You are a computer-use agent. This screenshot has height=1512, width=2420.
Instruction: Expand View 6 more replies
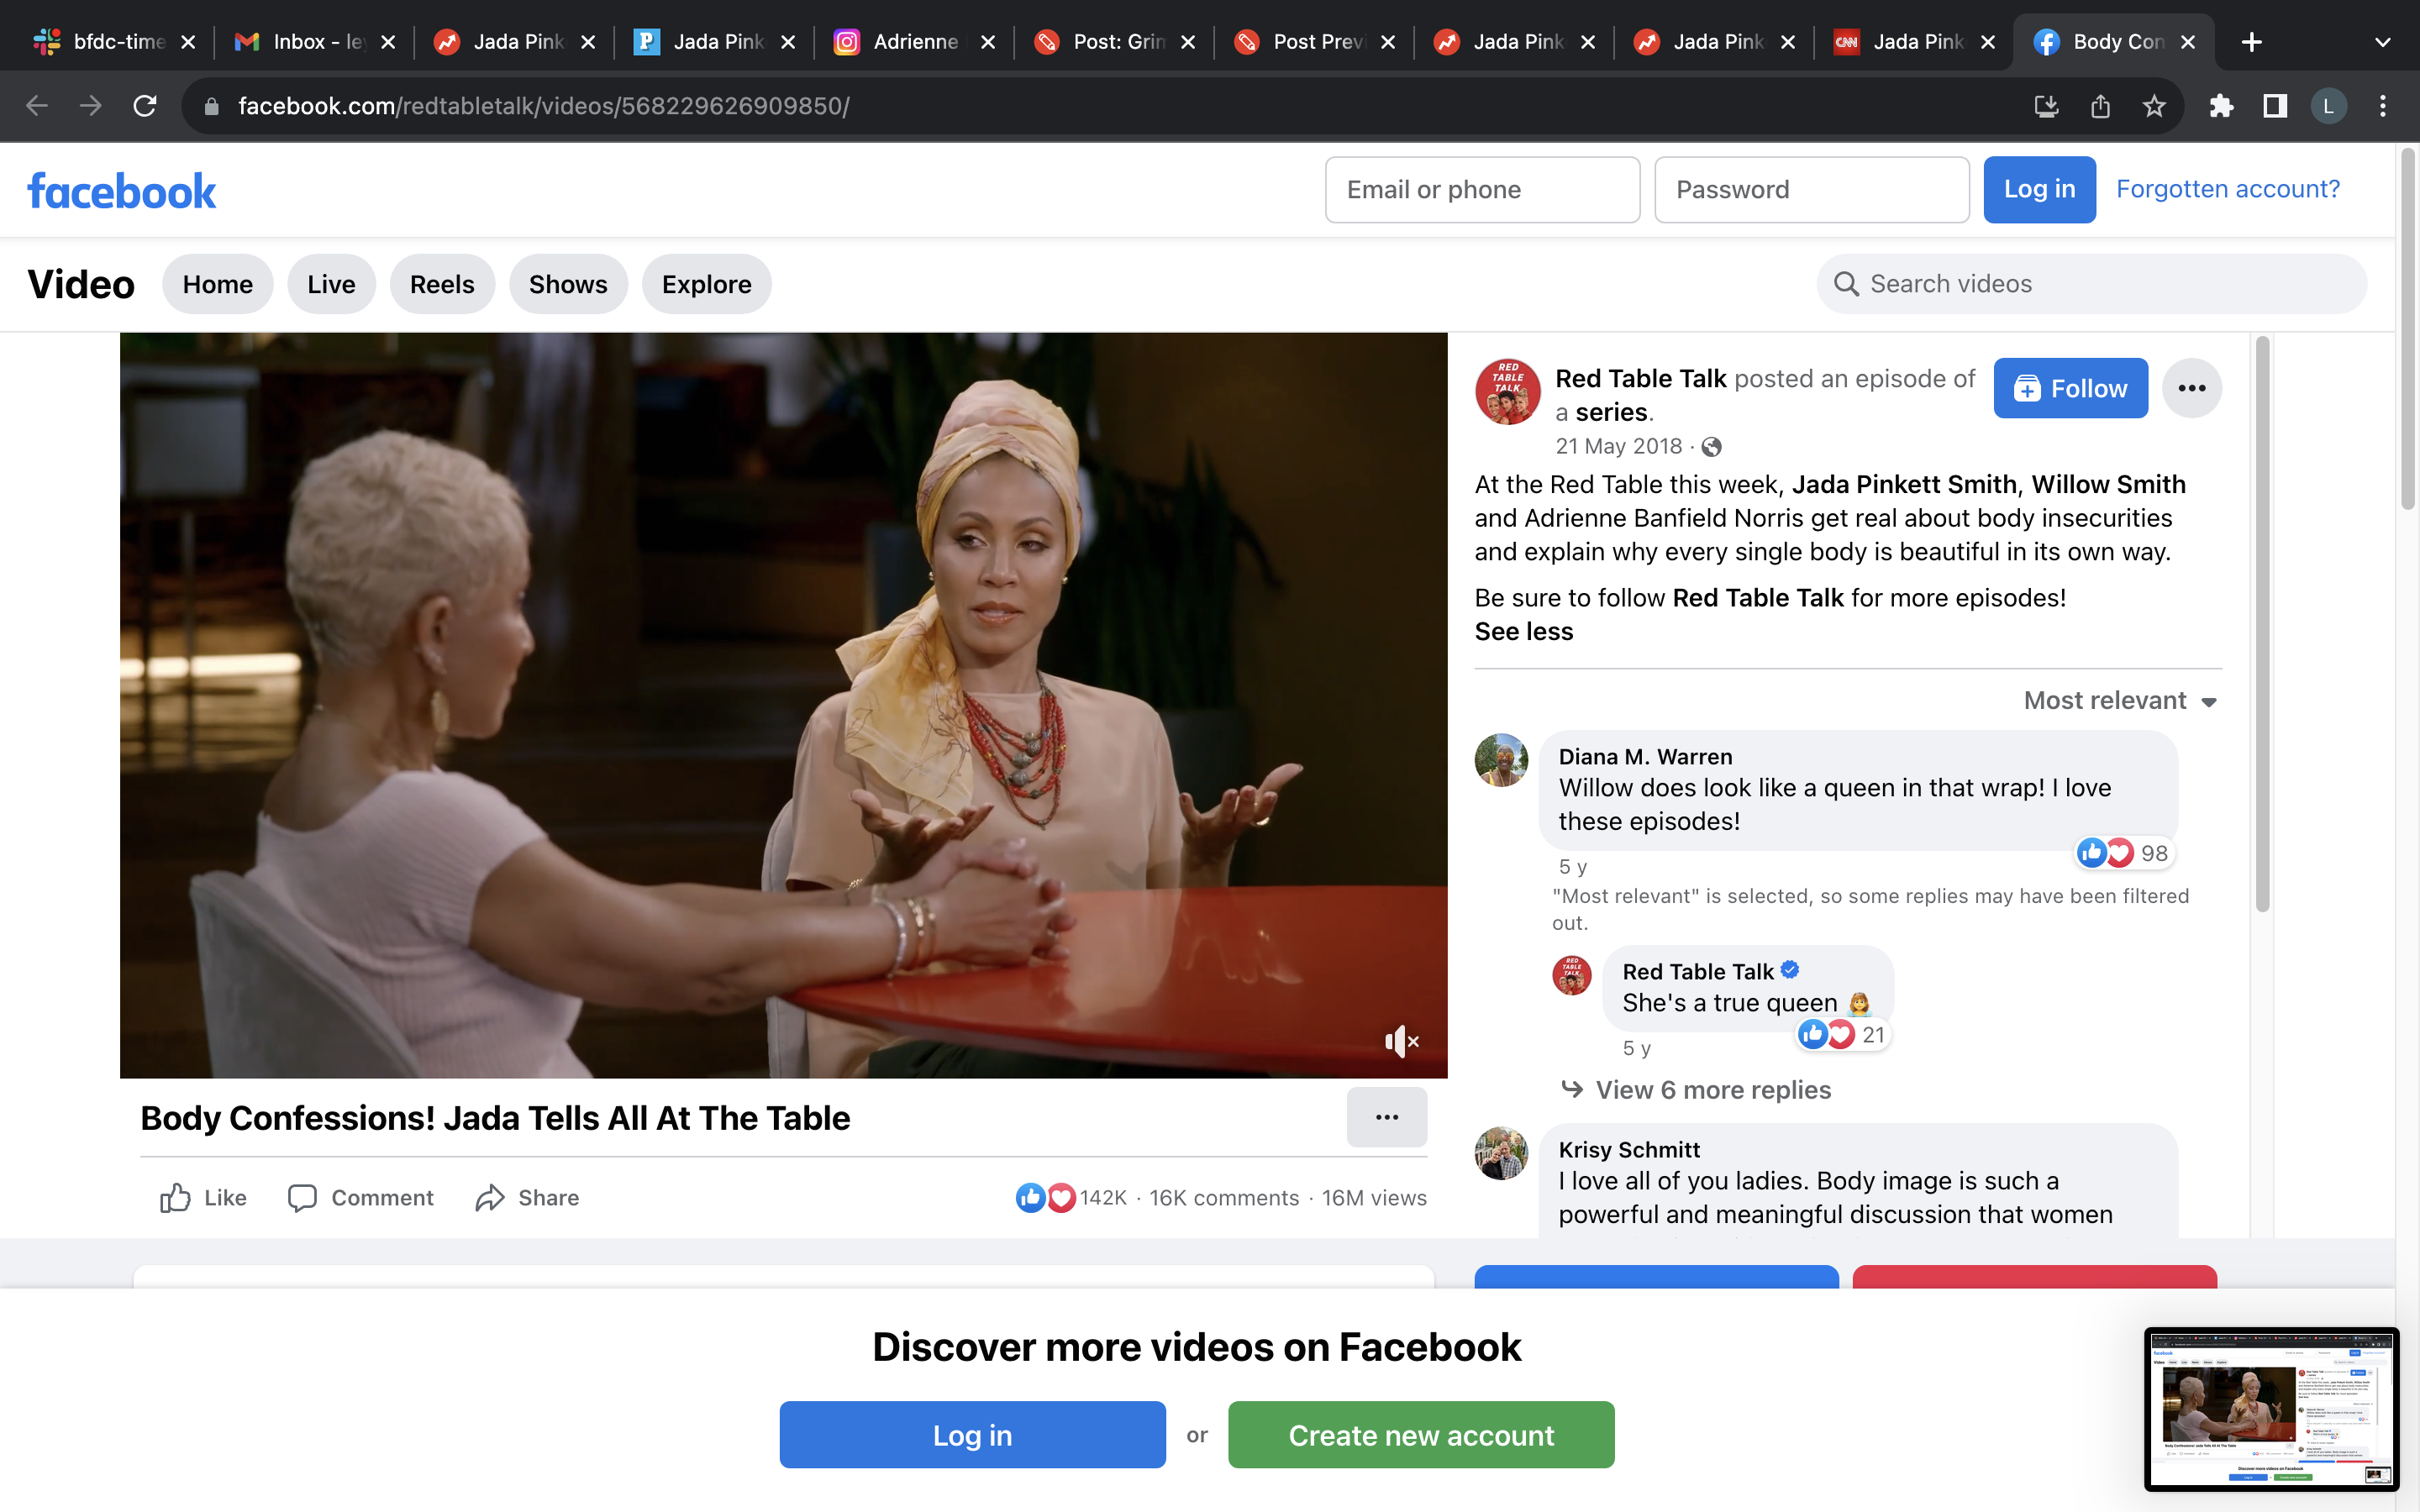(1712, 1090)
